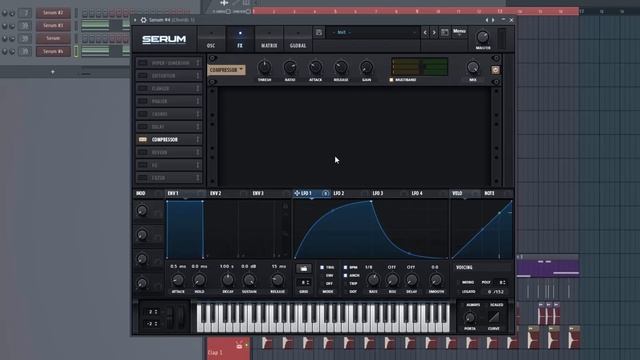Click the compressor THRESH knob
The height and width of the screenshot is (360, 640).
tap(264, 67)
